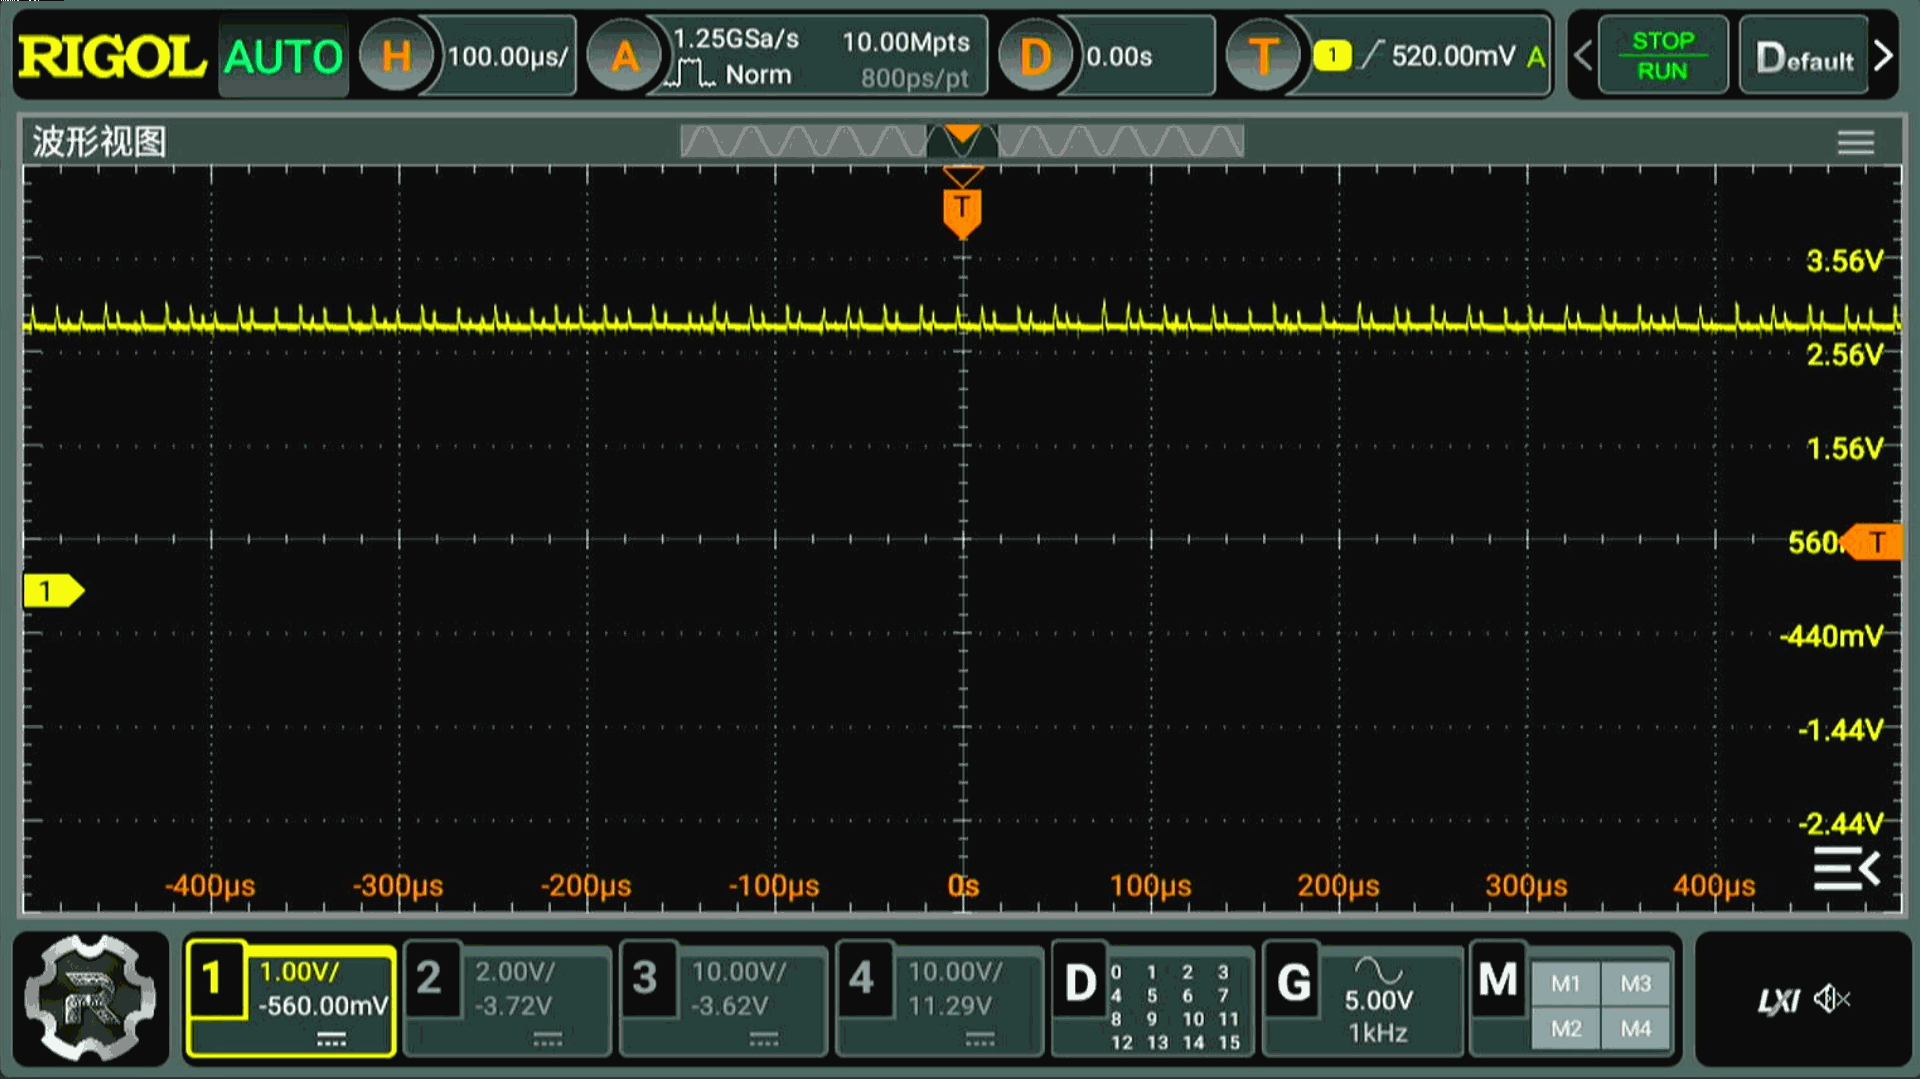This screenshot has height=1079, width=1920.
Task: Open the waveform view hamburger menu
Action: click(1855, 143)
